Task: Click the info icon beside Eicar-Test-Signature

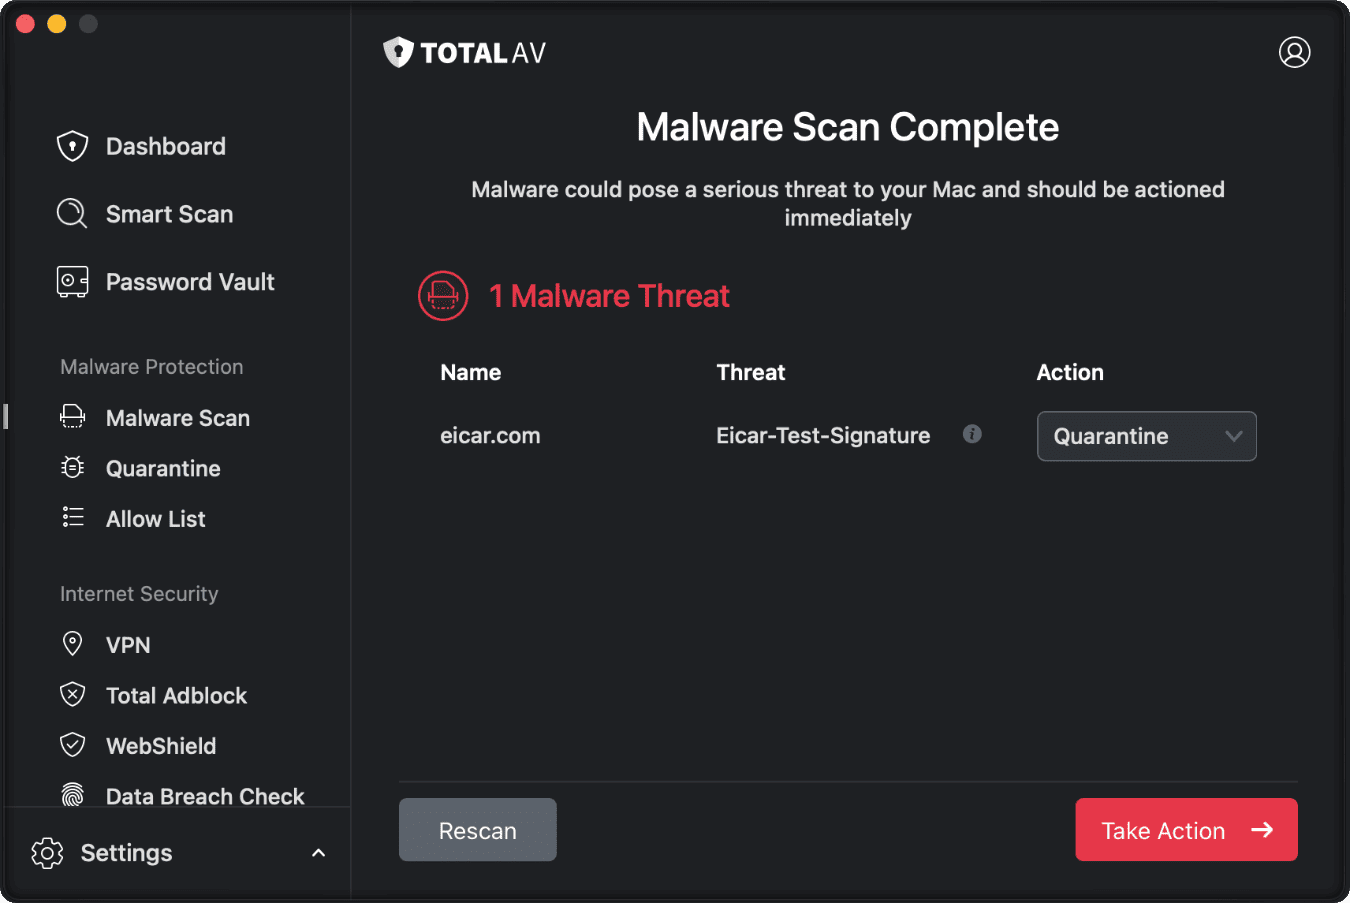Action: [x=972, y=434]
